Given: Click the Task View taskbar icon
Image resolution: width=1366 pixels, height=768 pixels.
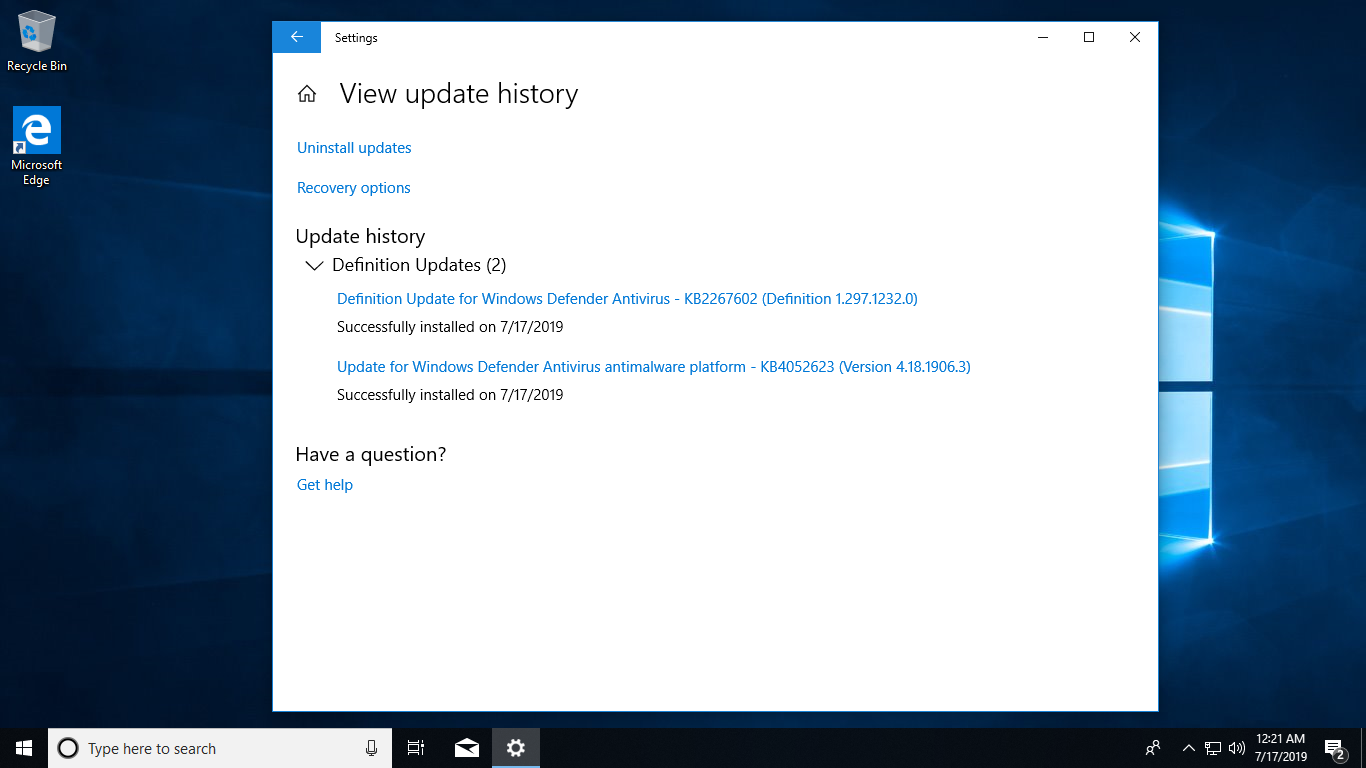Looking at the screenshot, I should [416, 748].
